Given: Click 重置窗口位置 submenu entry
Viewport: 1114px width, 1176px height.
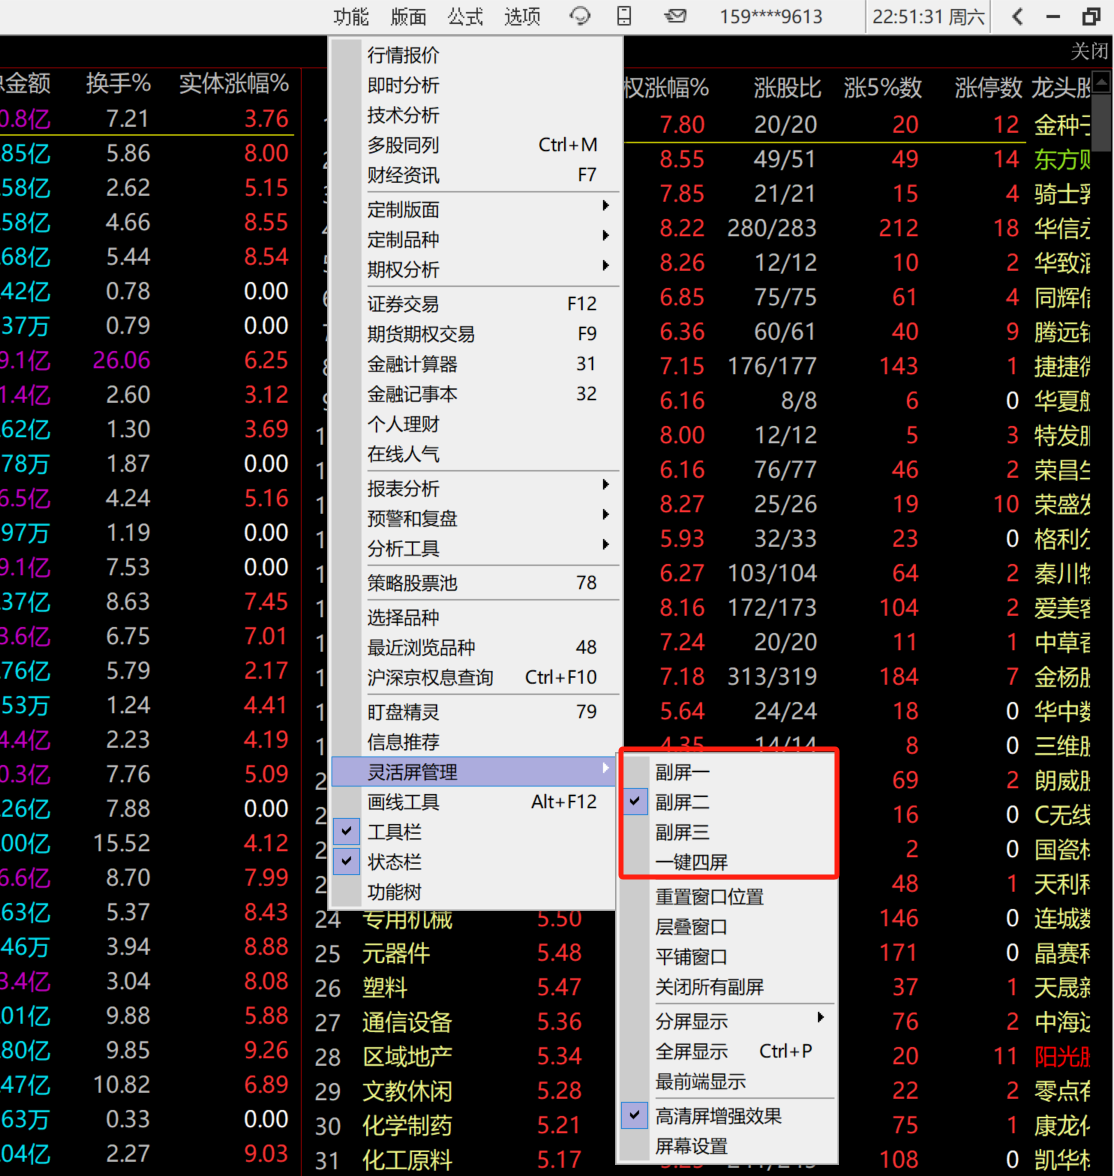Looking at the screenshot, I should click(728, 896).
